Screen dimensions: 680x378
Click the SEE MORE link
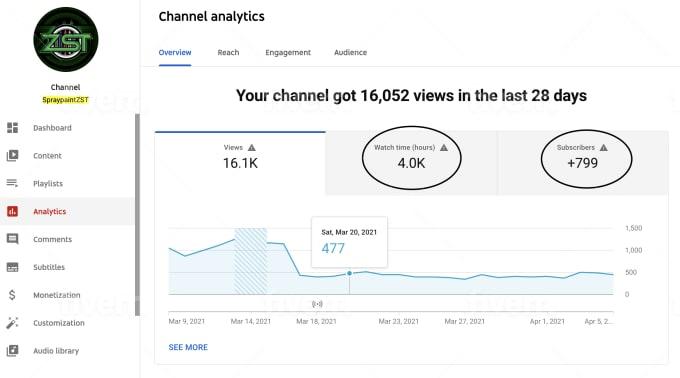pyautogui.click(x=188, y=347)
